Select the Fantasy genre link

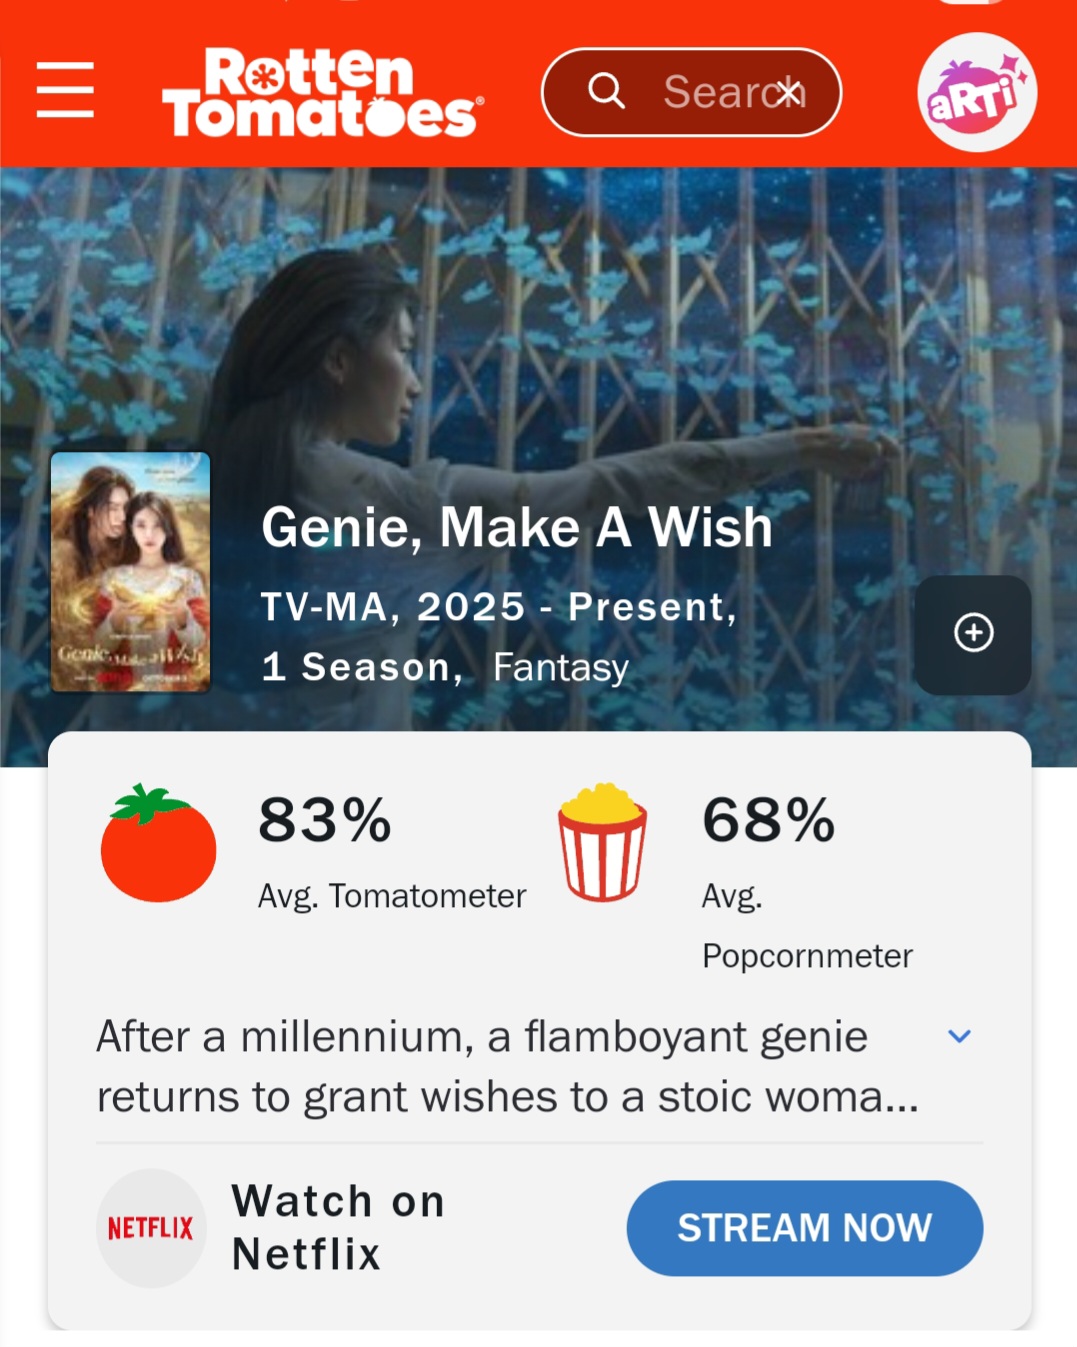point(561,668)
